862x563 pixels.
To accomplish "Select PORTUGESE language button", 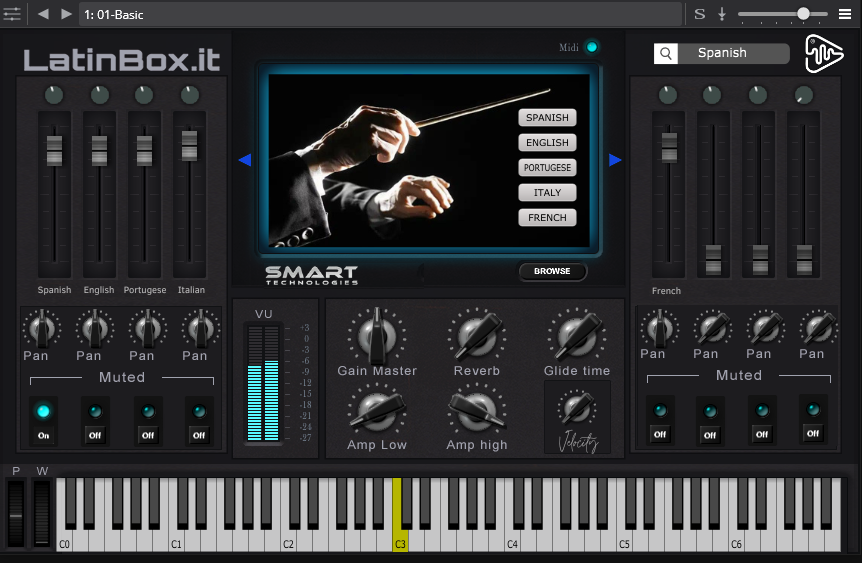I will (547, 168).
